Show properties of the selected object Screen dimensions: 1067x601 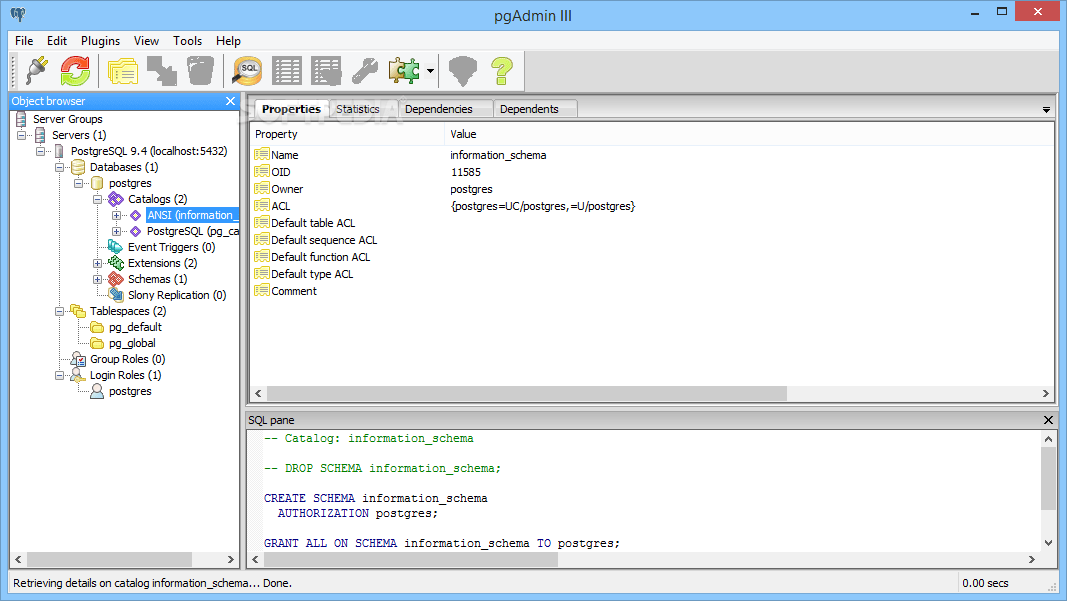coord(122,70)
